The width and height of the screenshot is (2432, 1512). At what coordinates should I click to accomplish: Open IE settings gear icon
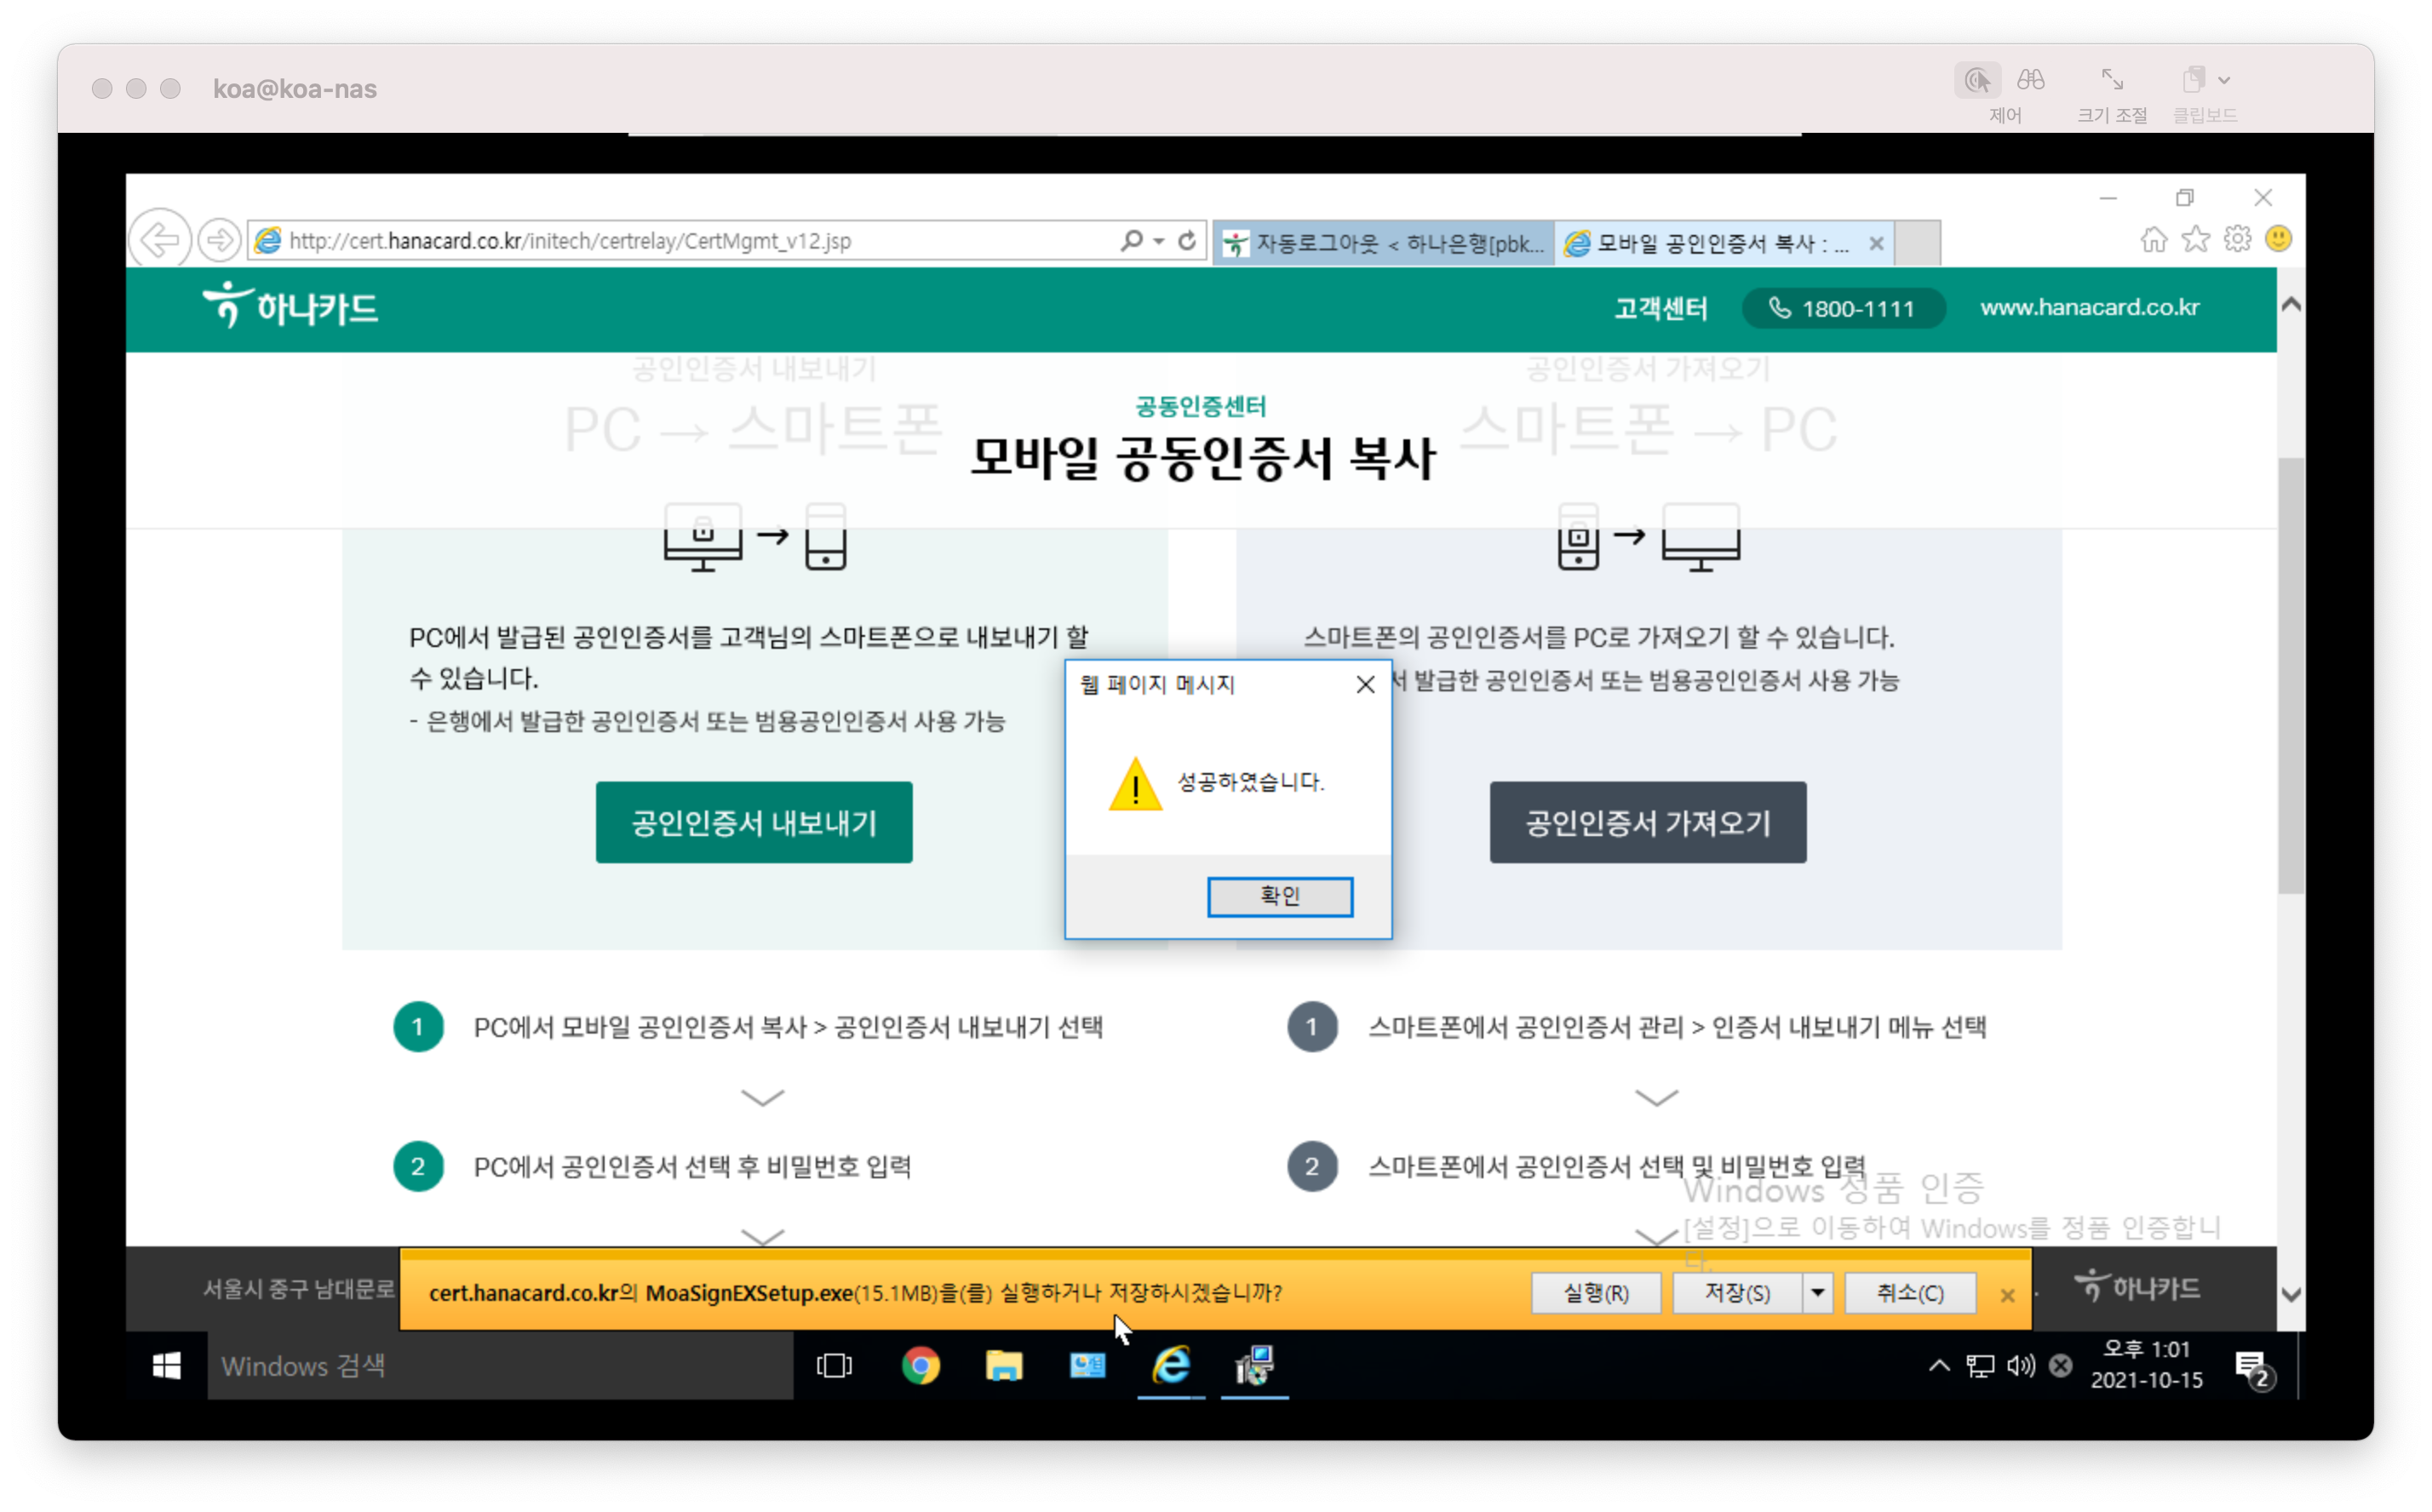(2237, 240)
